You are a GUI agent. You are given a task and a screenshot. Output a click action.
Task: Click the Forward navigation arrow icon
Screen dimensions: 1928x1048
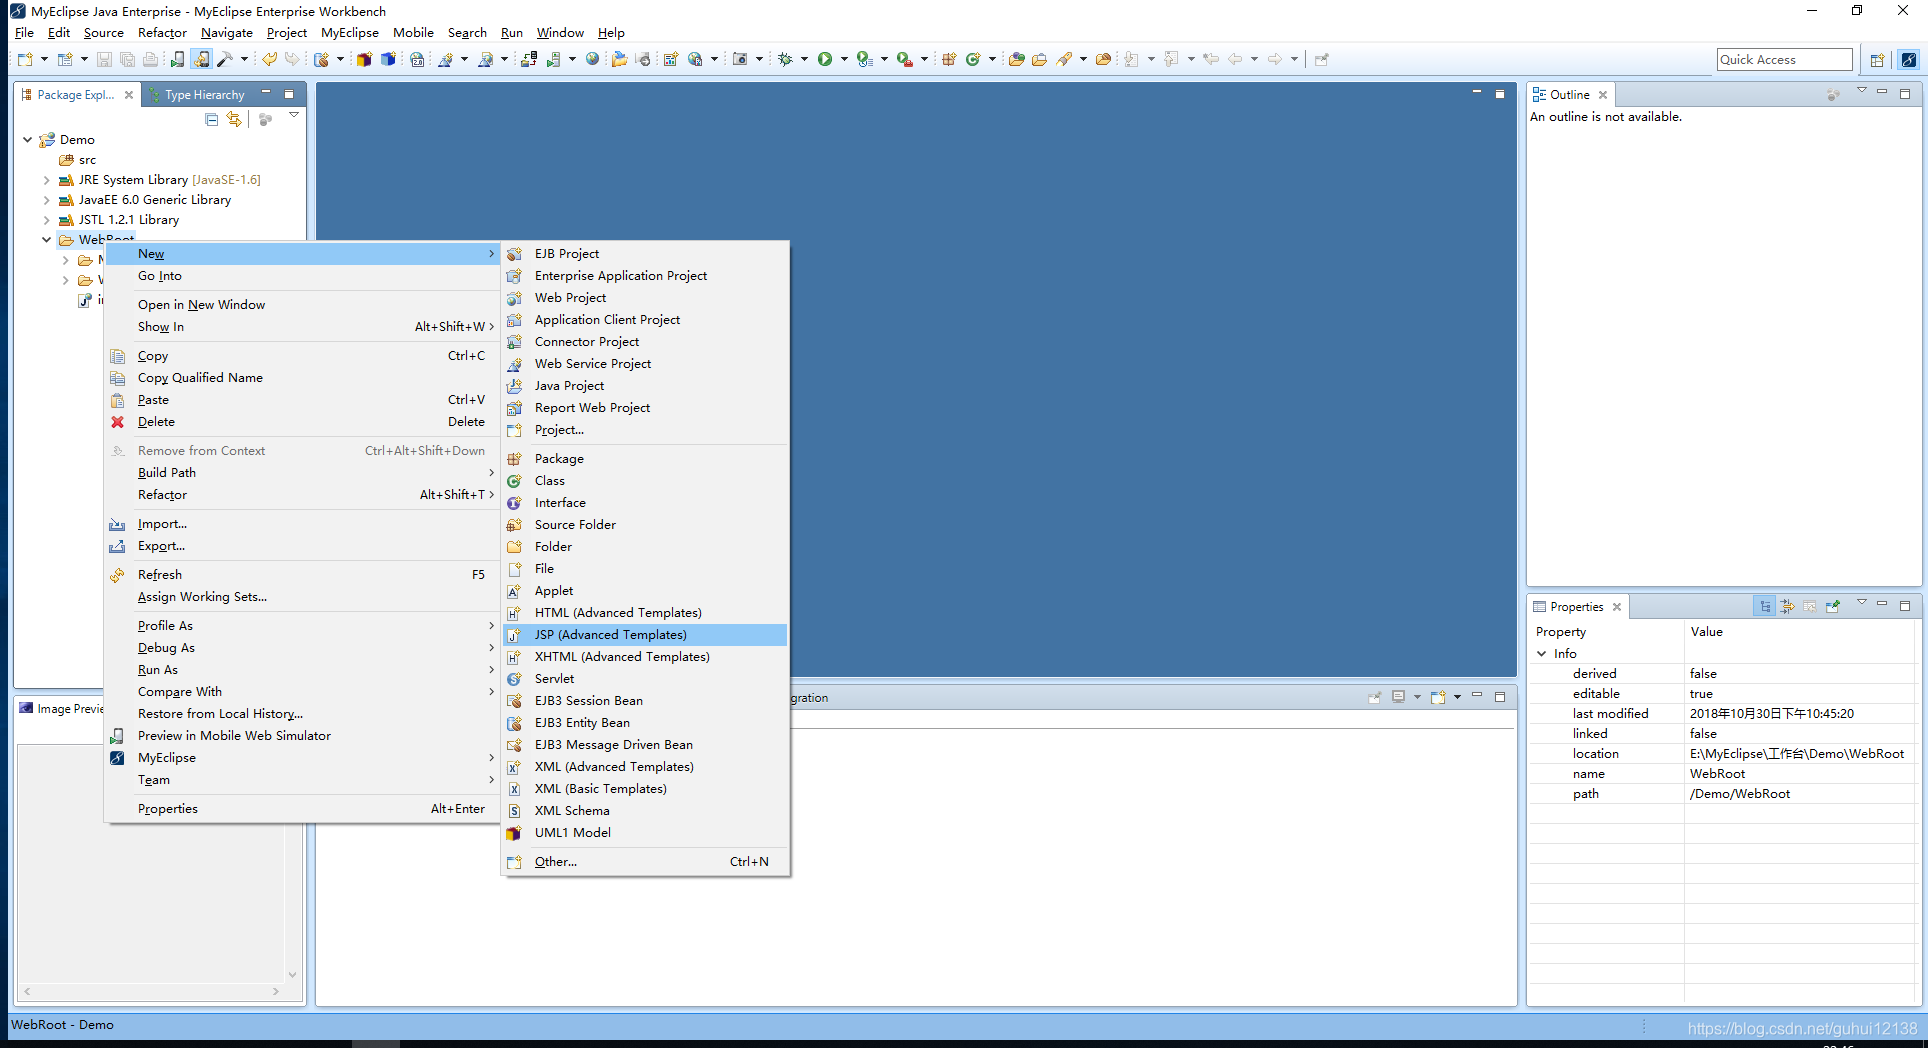[x=1275, y=60]
